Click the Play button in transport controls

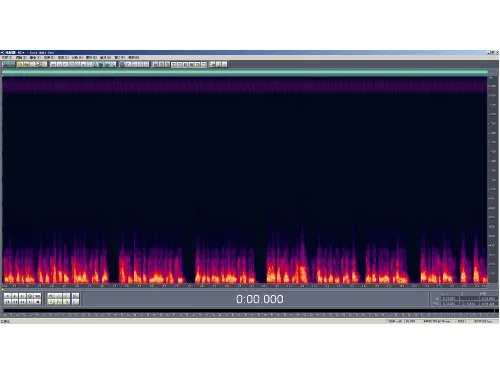tap(15, 296)
